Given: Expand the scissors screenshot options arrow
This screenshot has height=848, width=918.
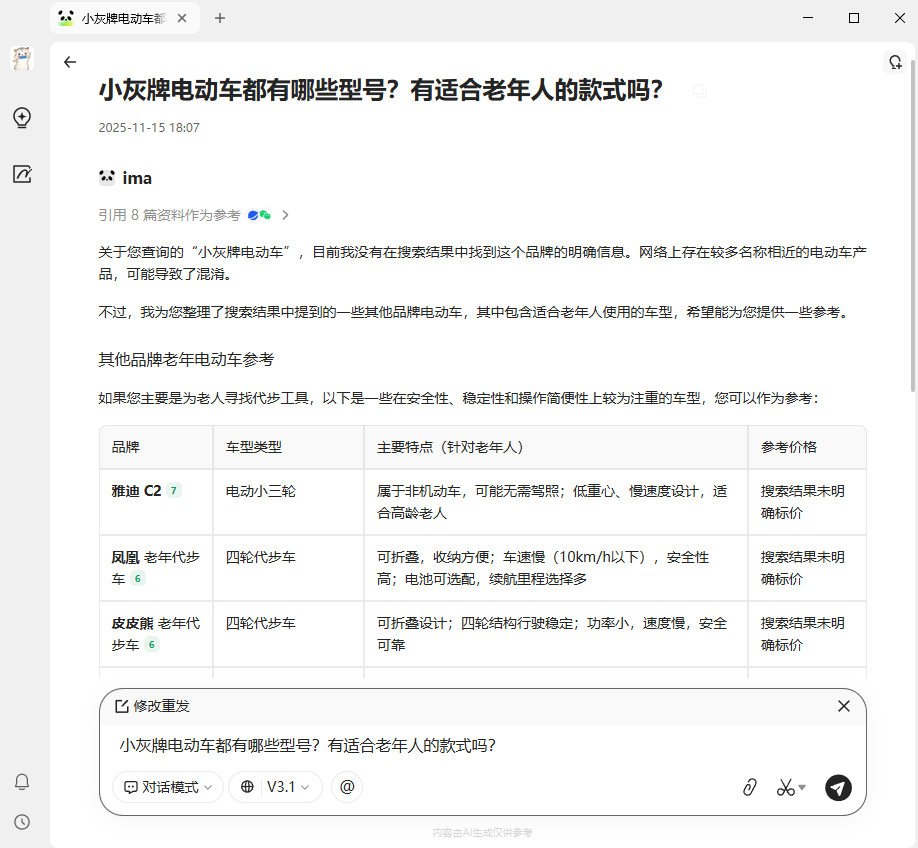Looking at the screenshot, I should [x=802, y=787].
